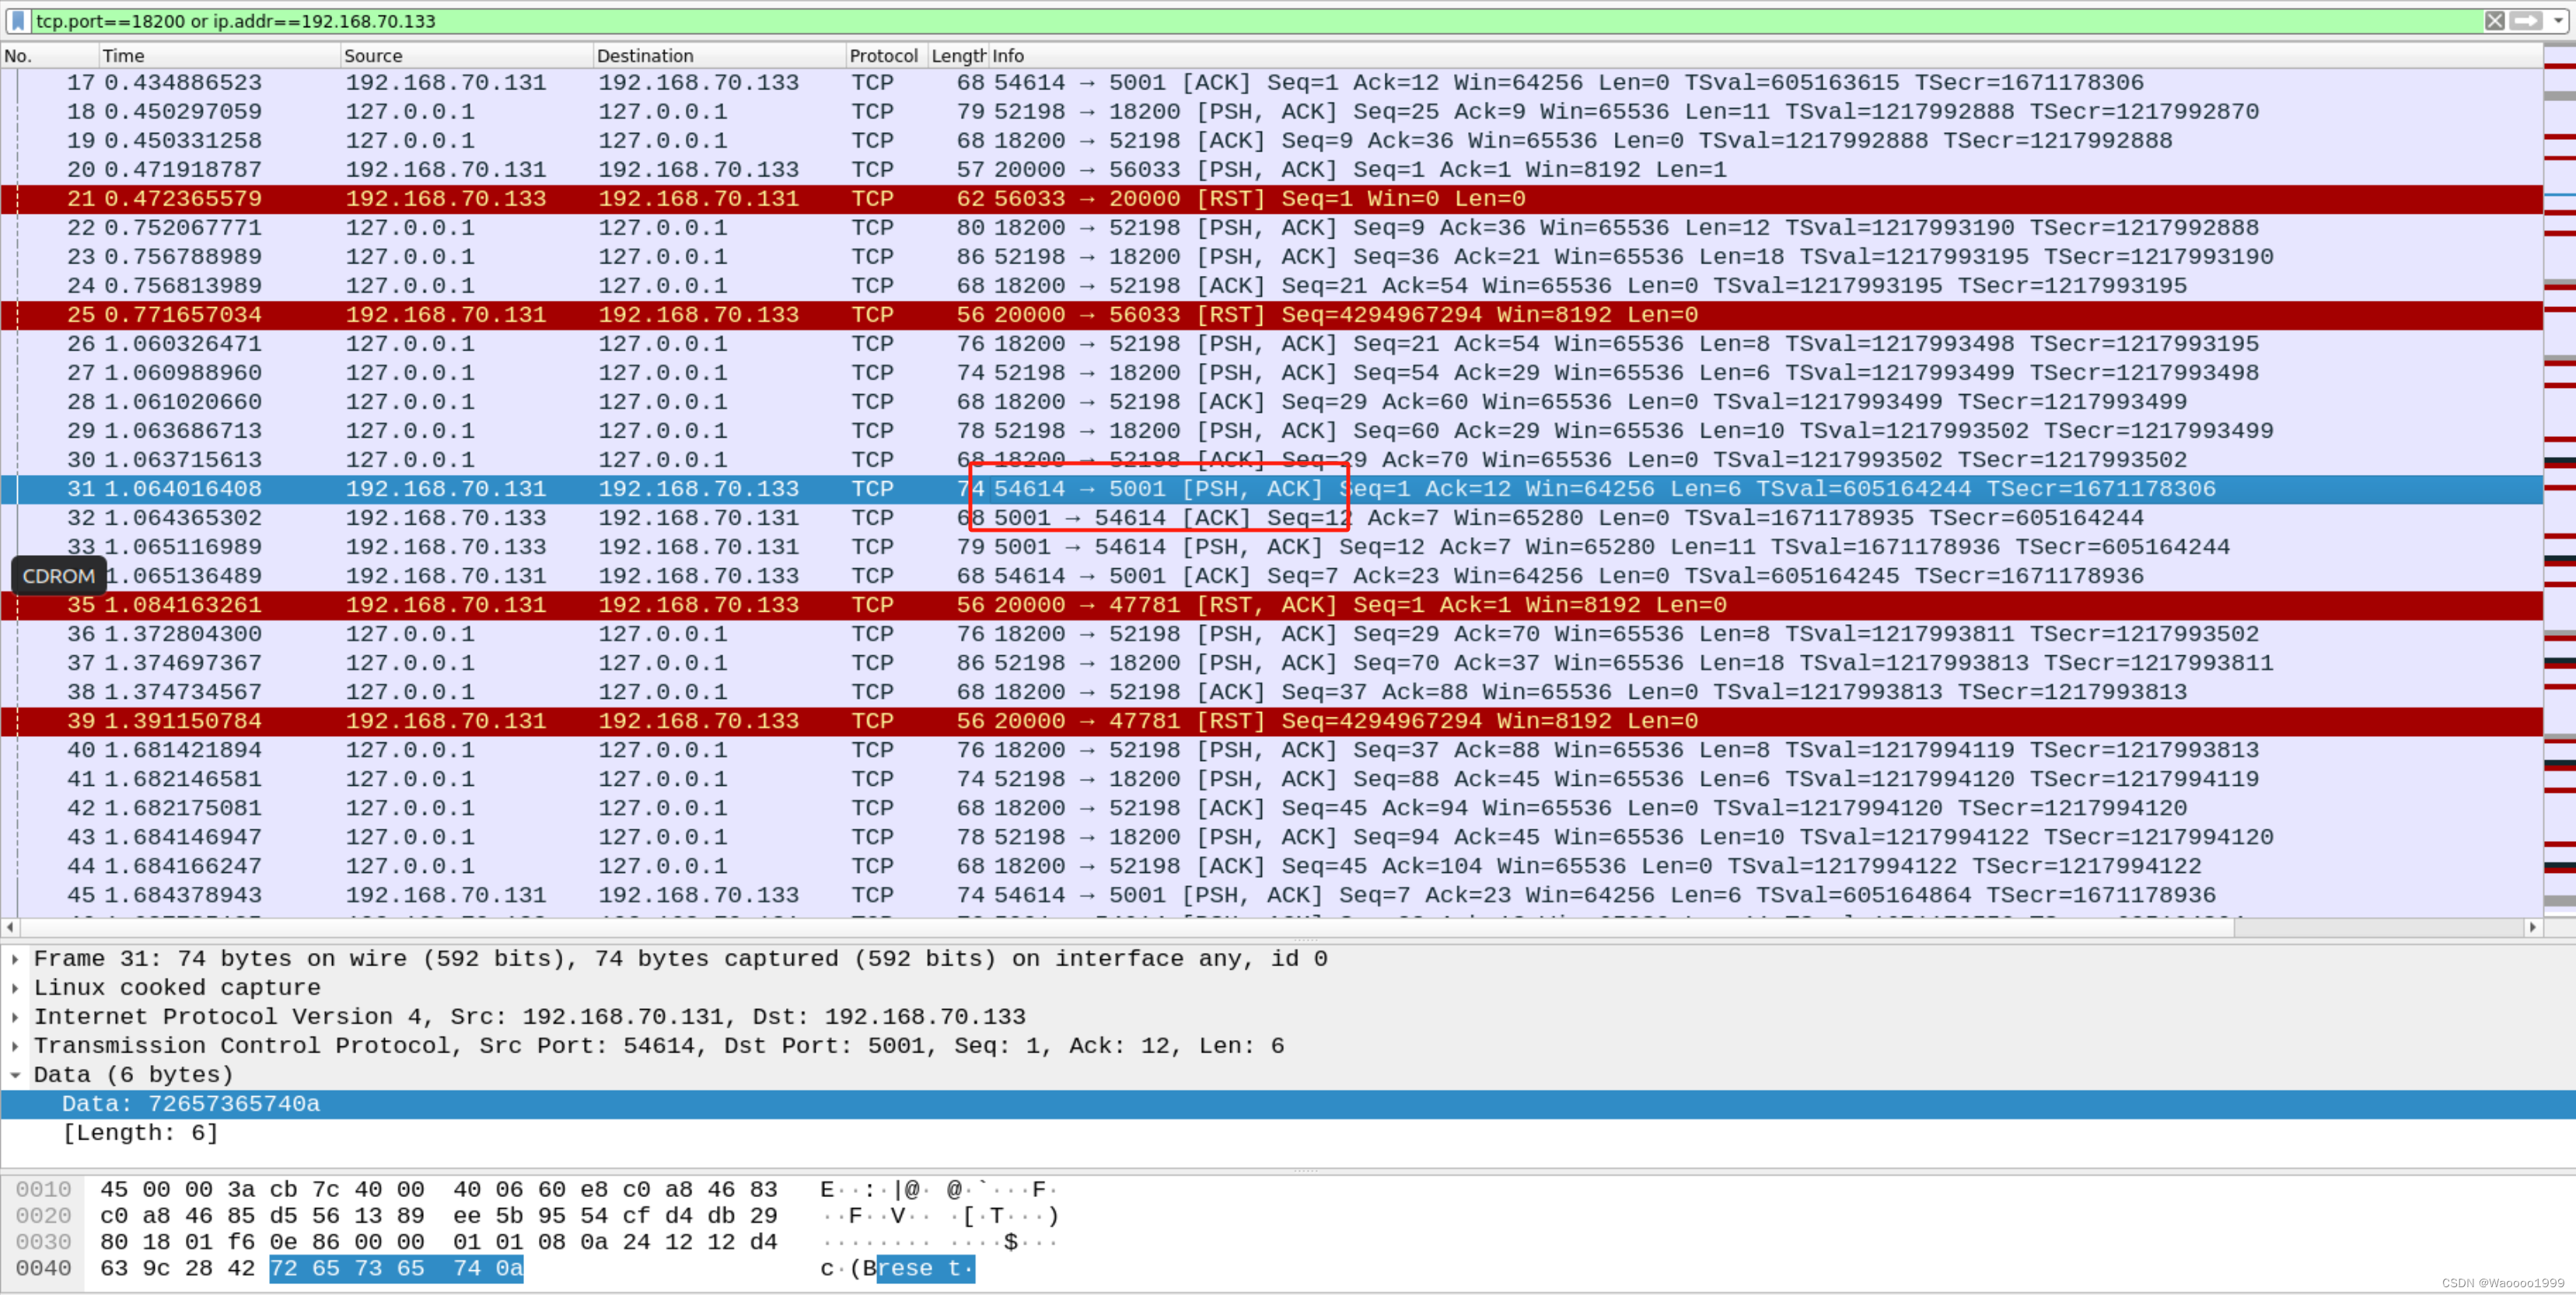Sort packets by the Time column
The height and width of the screenshot is (1295, 2576).
pyautogui.click(x=219, y=56)
